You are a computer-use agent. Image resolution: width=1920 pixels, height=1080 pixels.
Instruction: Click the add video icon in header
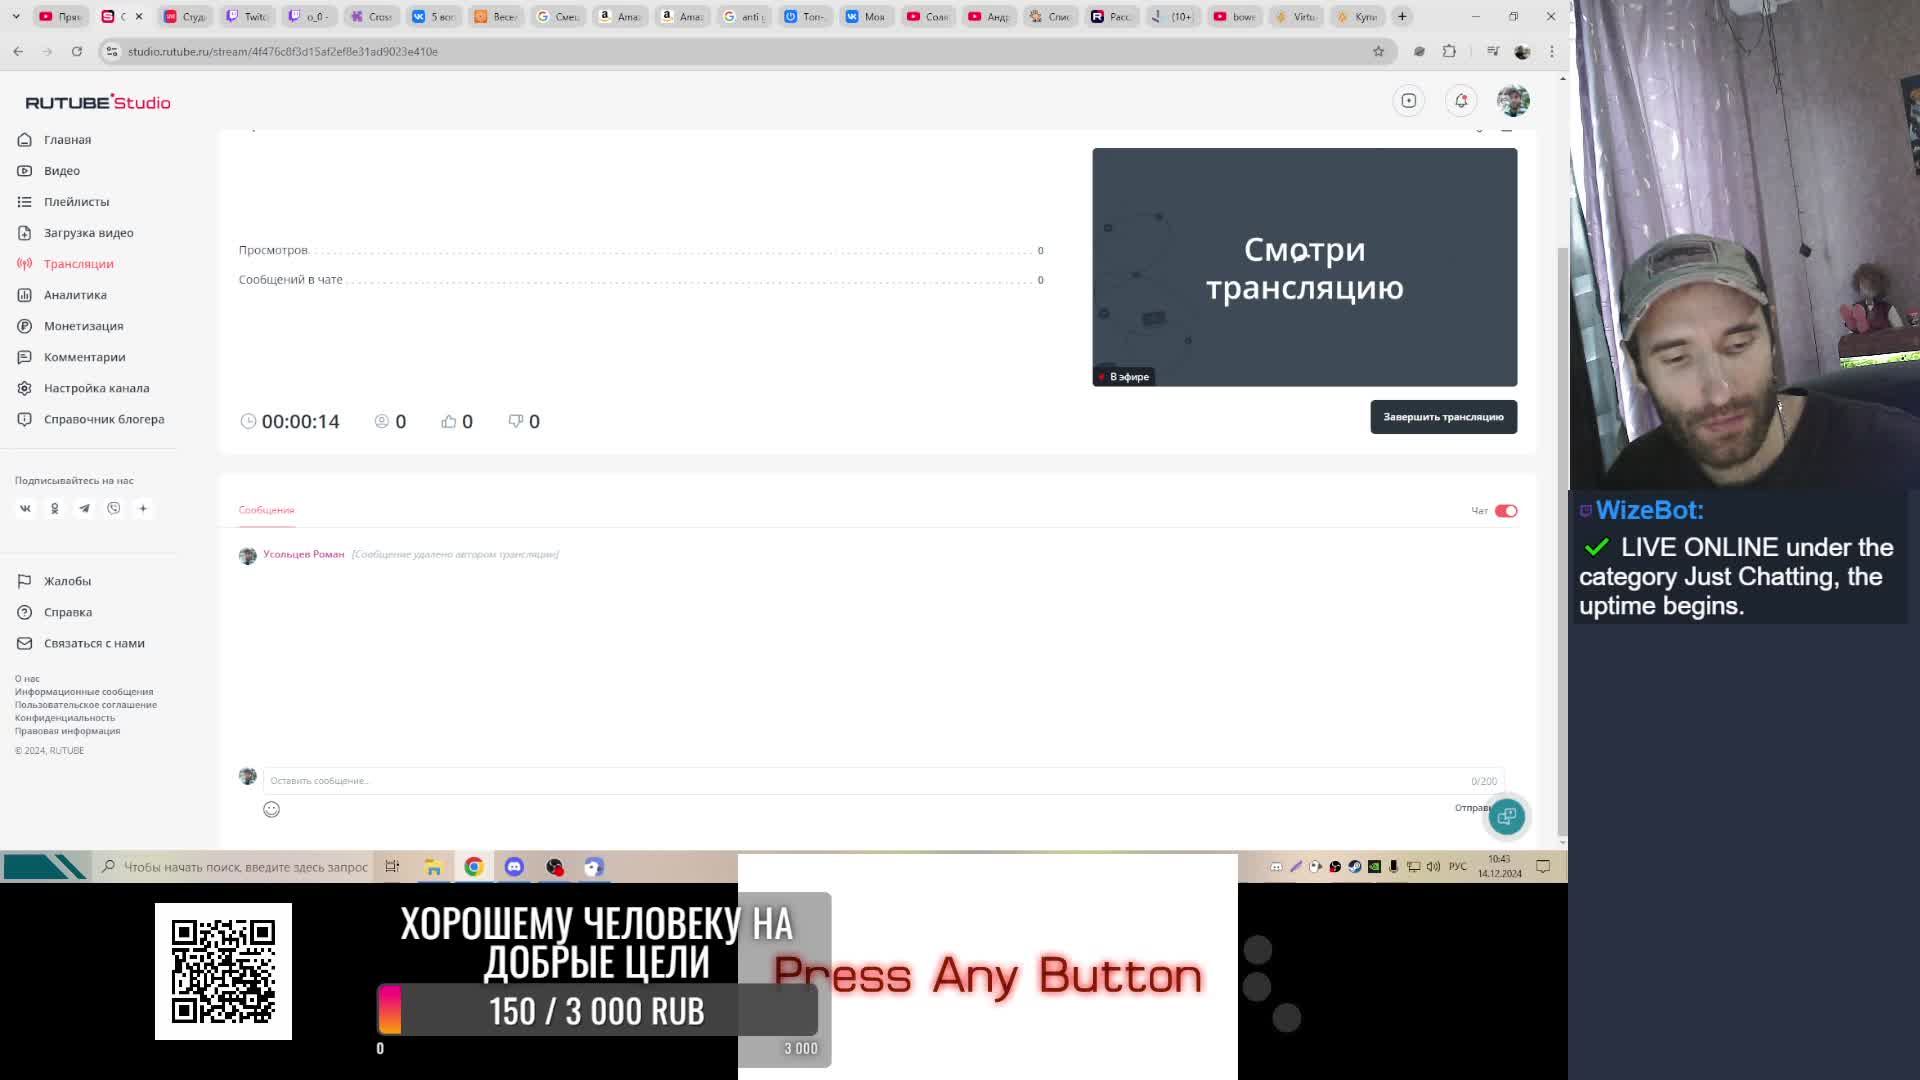pyautogui.click(x=1408, y=100)
